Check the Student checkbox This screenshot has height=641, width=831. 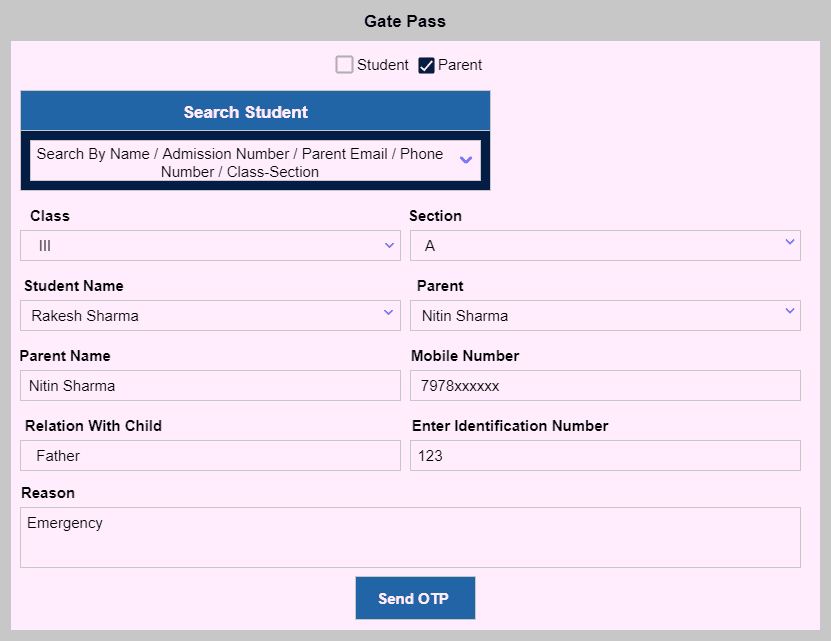344,65
